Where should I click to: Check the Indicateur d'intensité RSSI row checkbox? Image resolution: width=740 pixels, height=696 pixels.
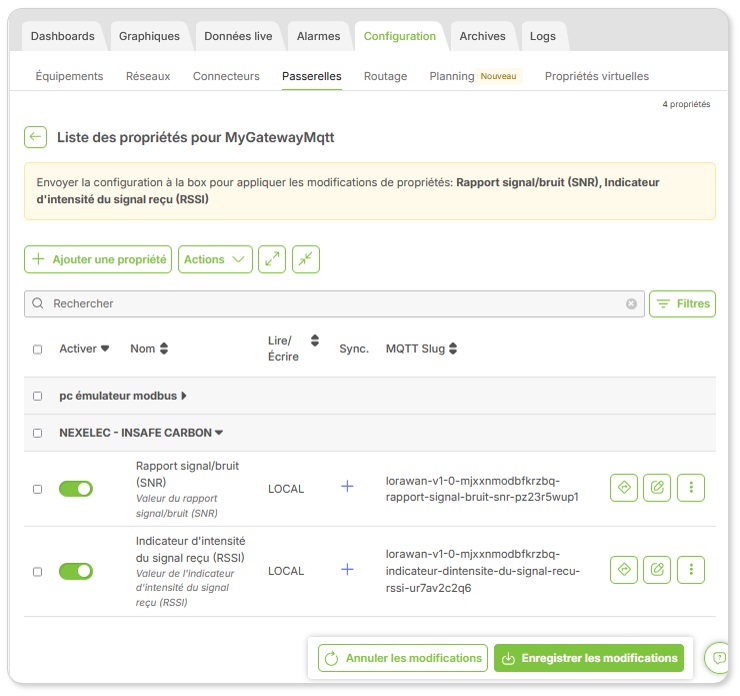(x=37, y=572)
